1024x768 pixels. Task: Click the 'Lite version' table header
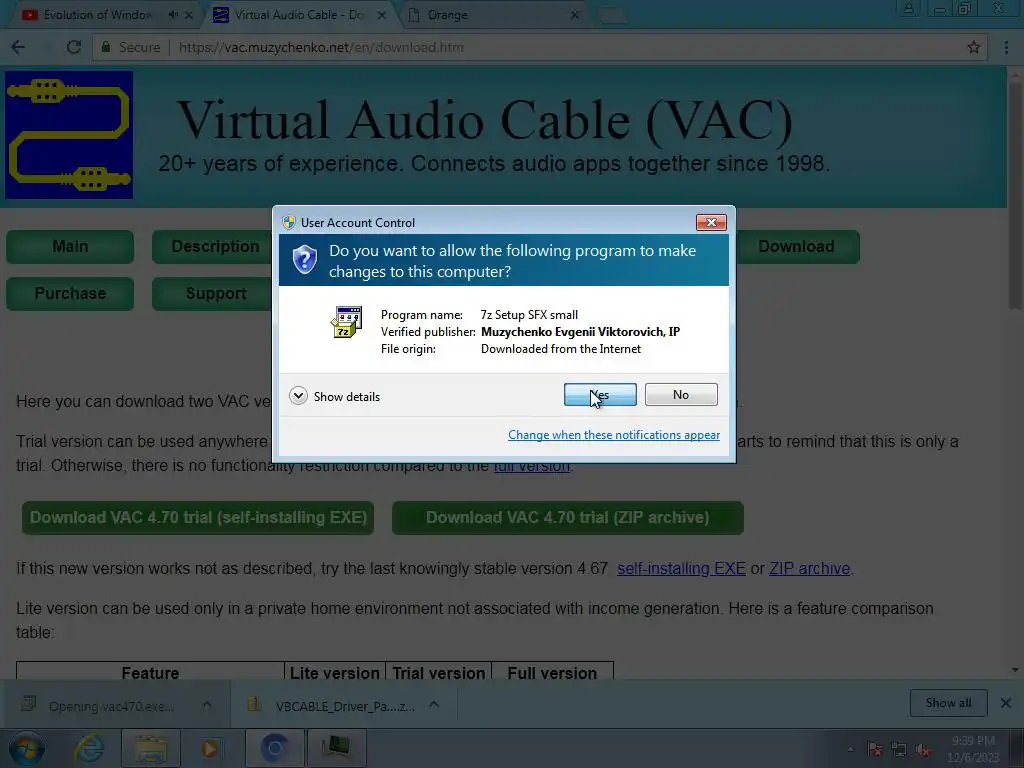click(x=334, y=673)
